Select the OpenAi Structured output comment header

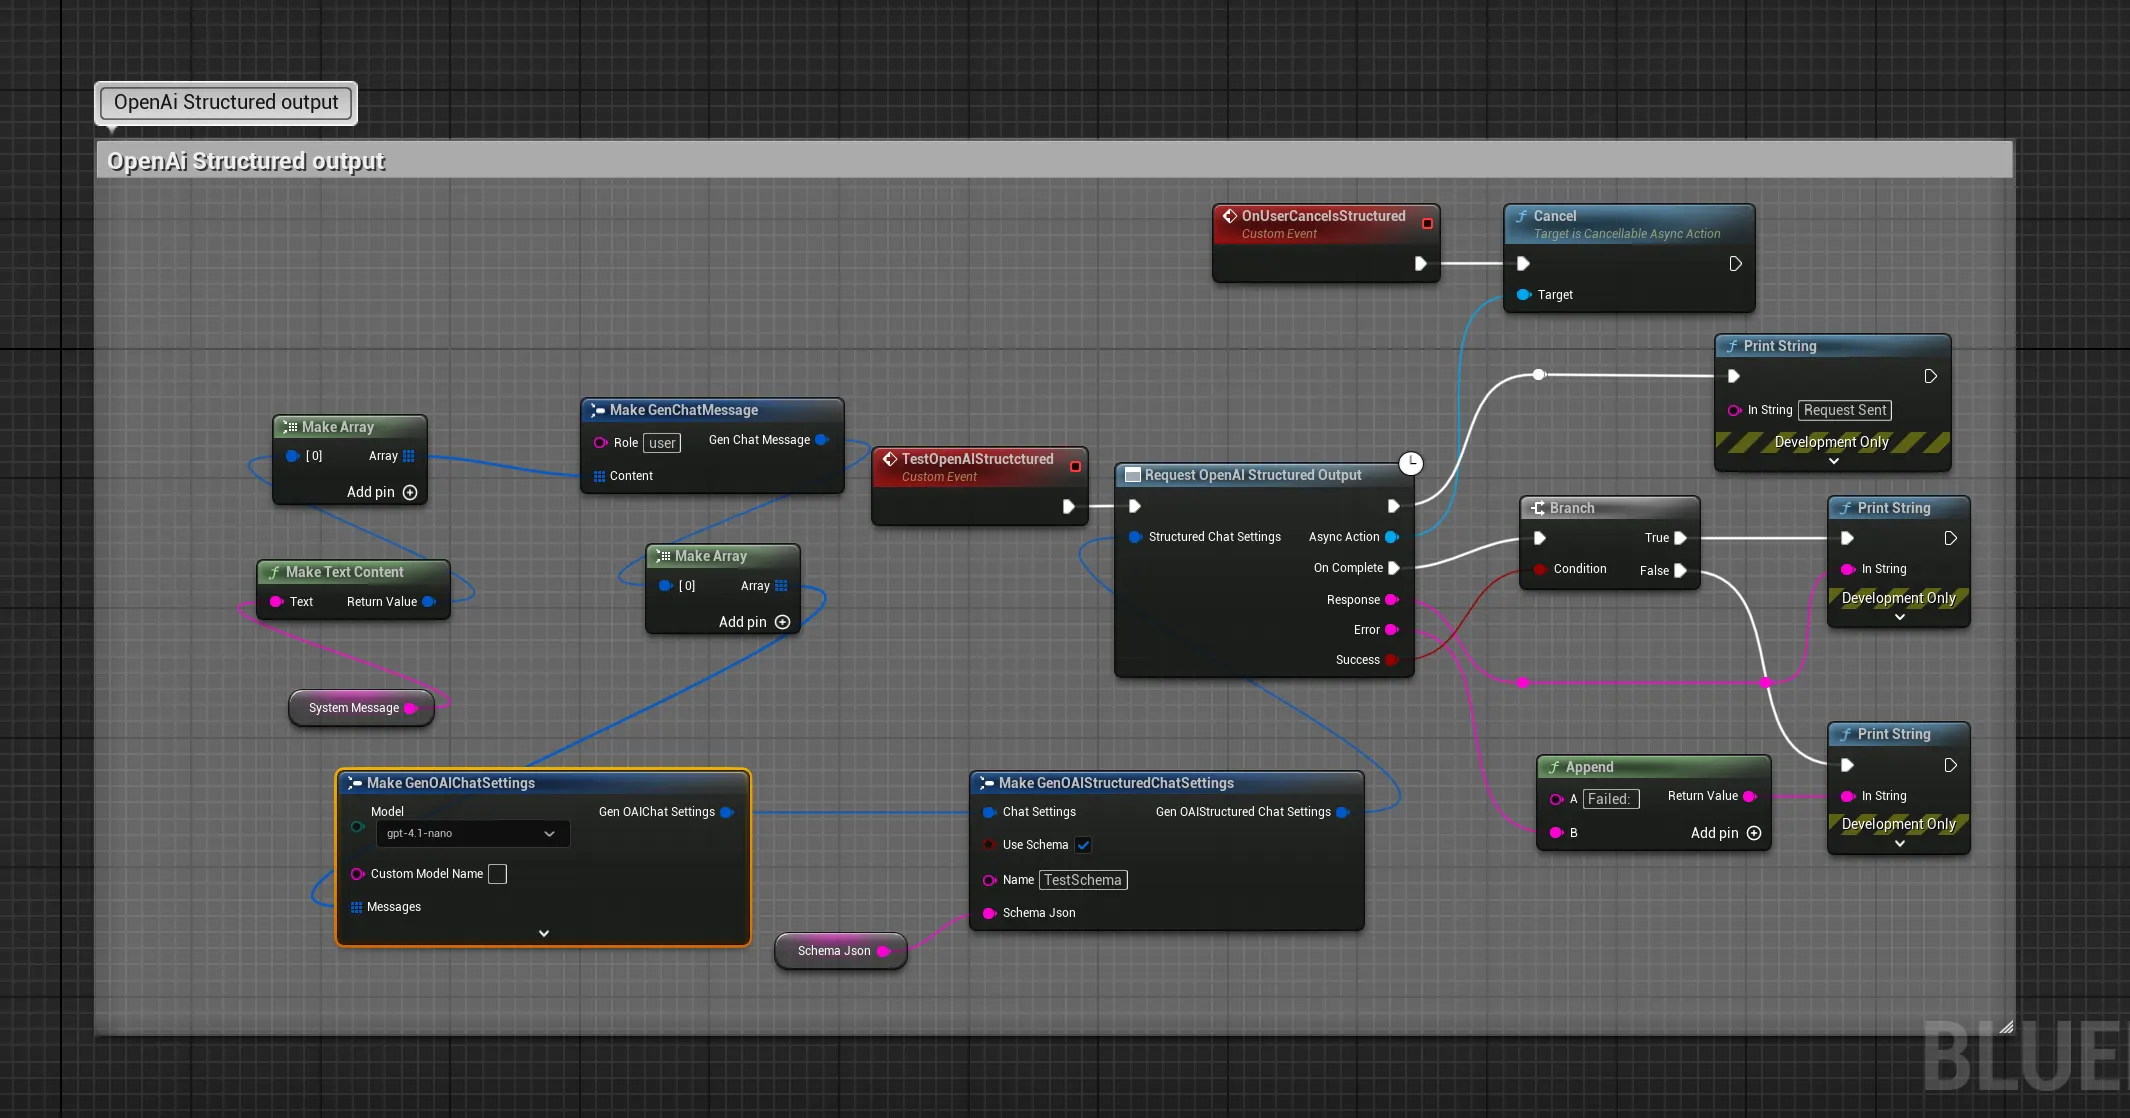point(1054,160)
